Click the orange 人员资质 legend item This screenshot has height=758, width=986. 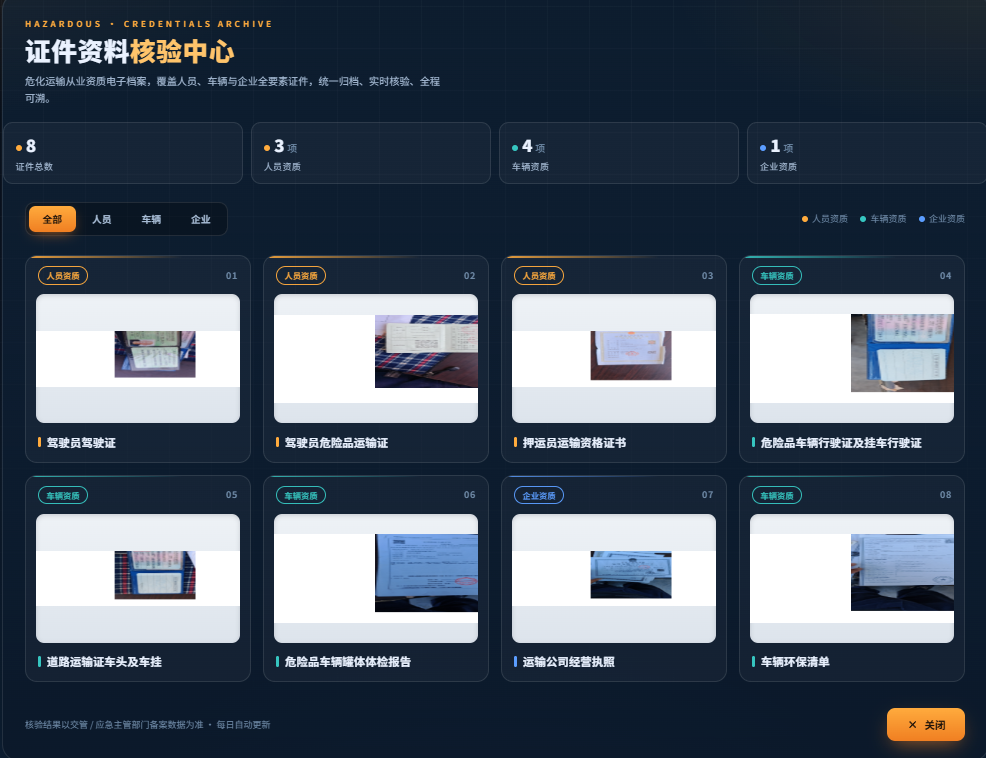[824, 219]
